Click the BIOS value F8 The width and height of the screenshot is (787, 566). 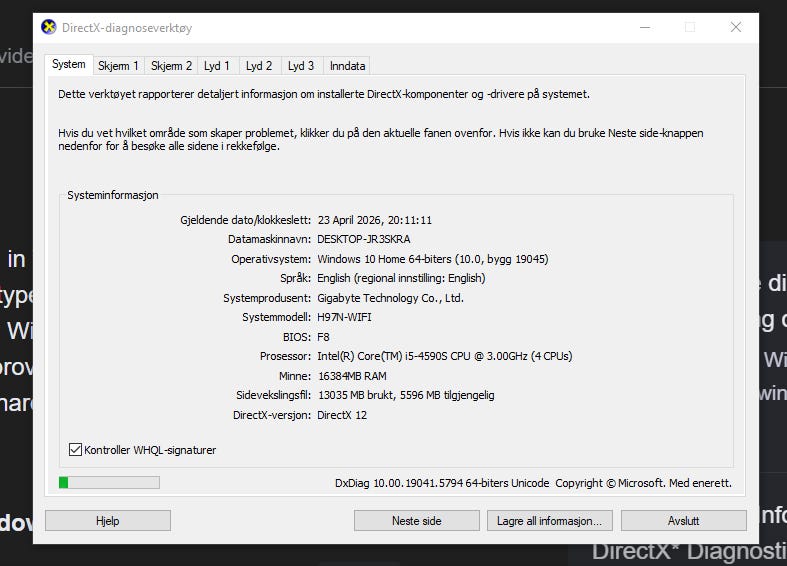[x=323, y=337]
